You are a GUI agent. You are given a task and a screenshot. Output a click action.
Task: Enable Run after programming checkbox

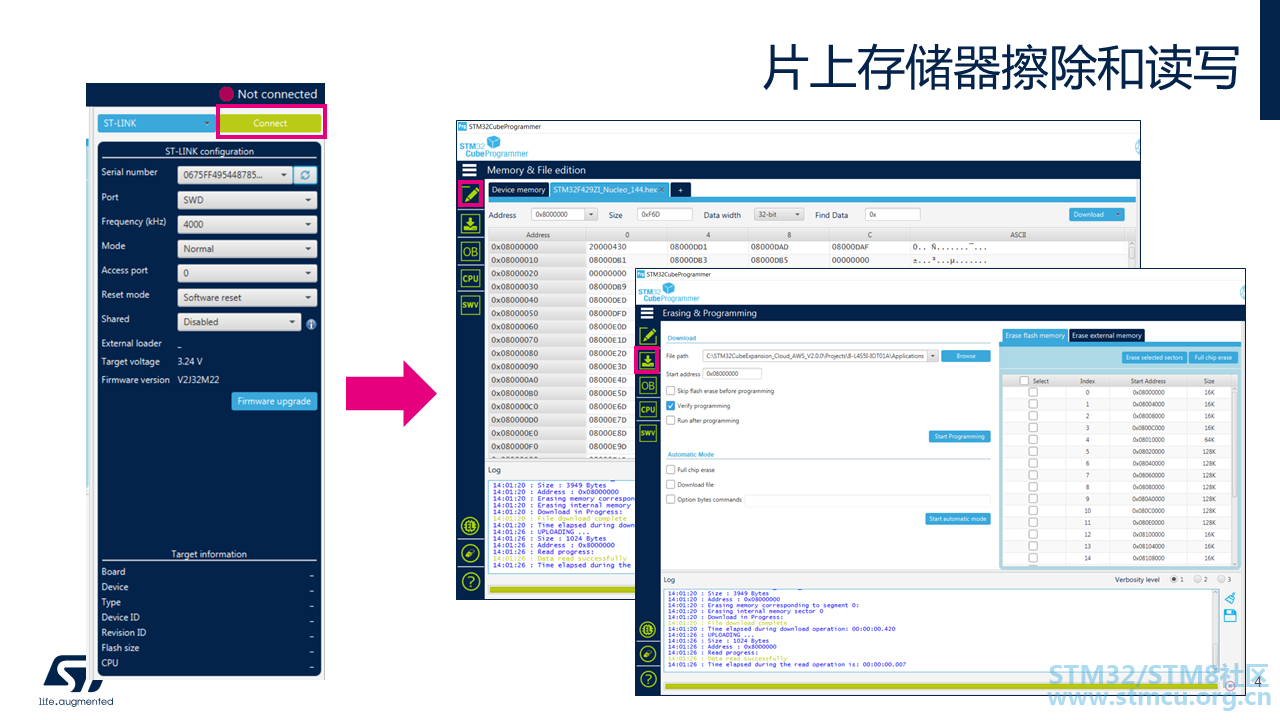pos(671,421)
